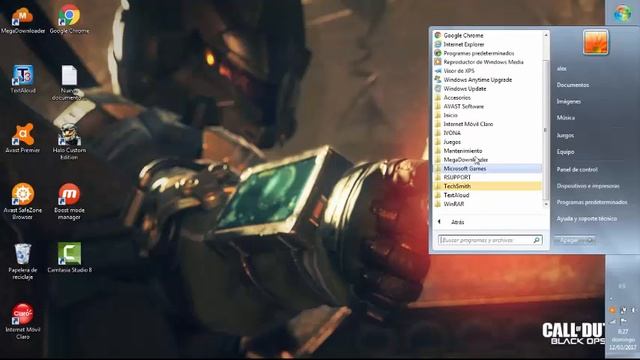Expand the MegaDownloader folder in the list

coord(488,160)
